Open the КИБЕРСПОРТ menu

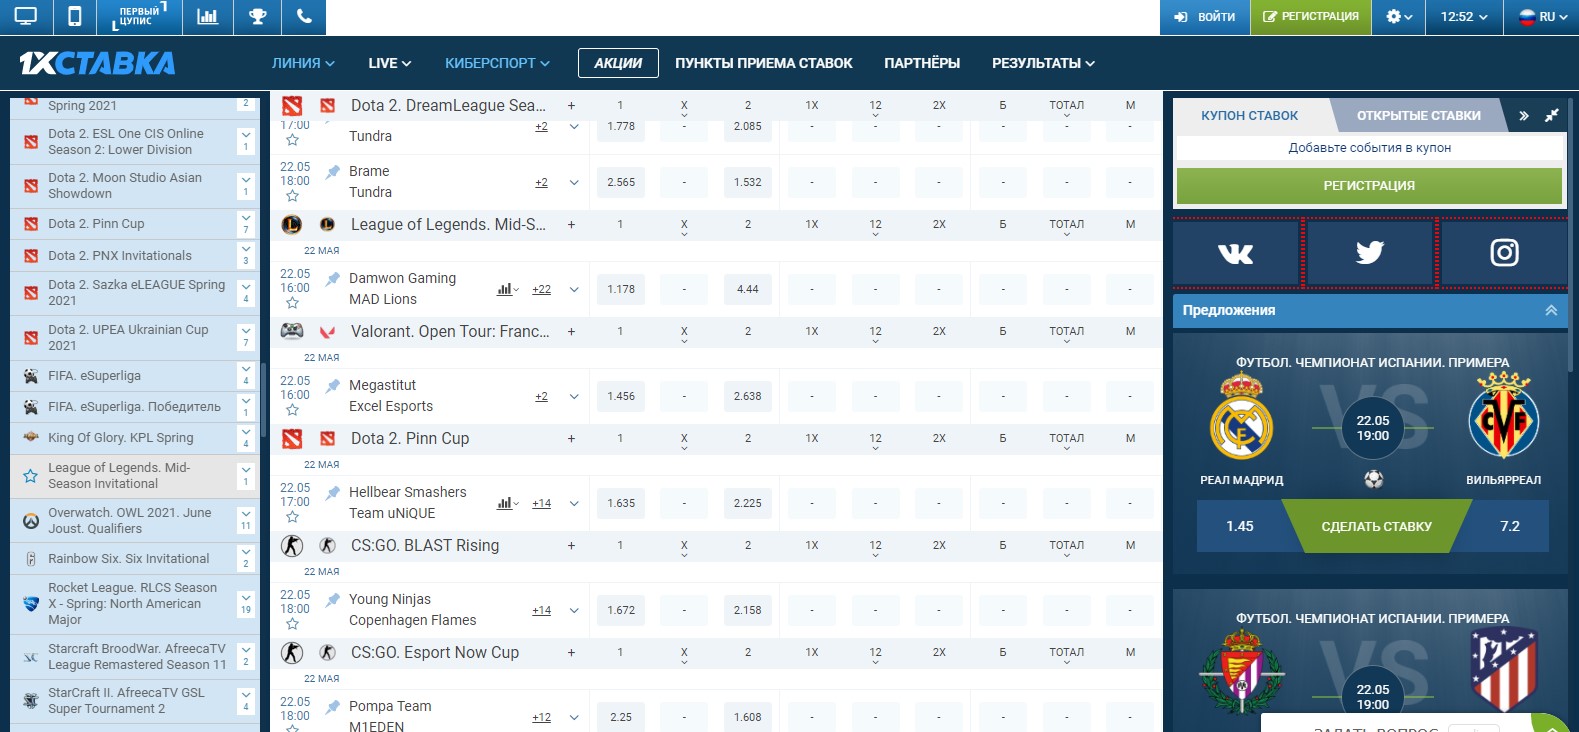tap(497, 63)
